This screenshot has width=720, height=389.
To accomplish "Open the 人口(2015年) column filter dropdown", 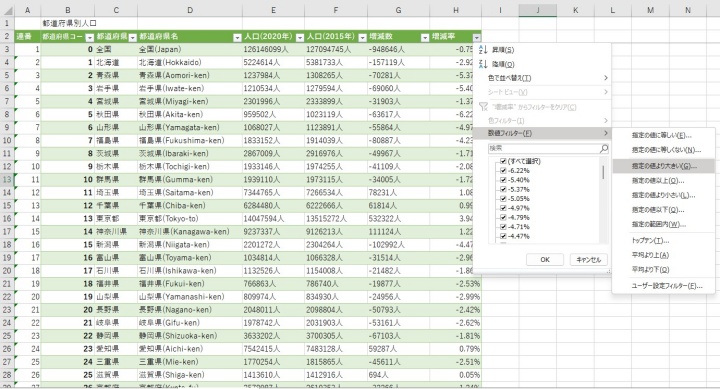I will [362, 38].
